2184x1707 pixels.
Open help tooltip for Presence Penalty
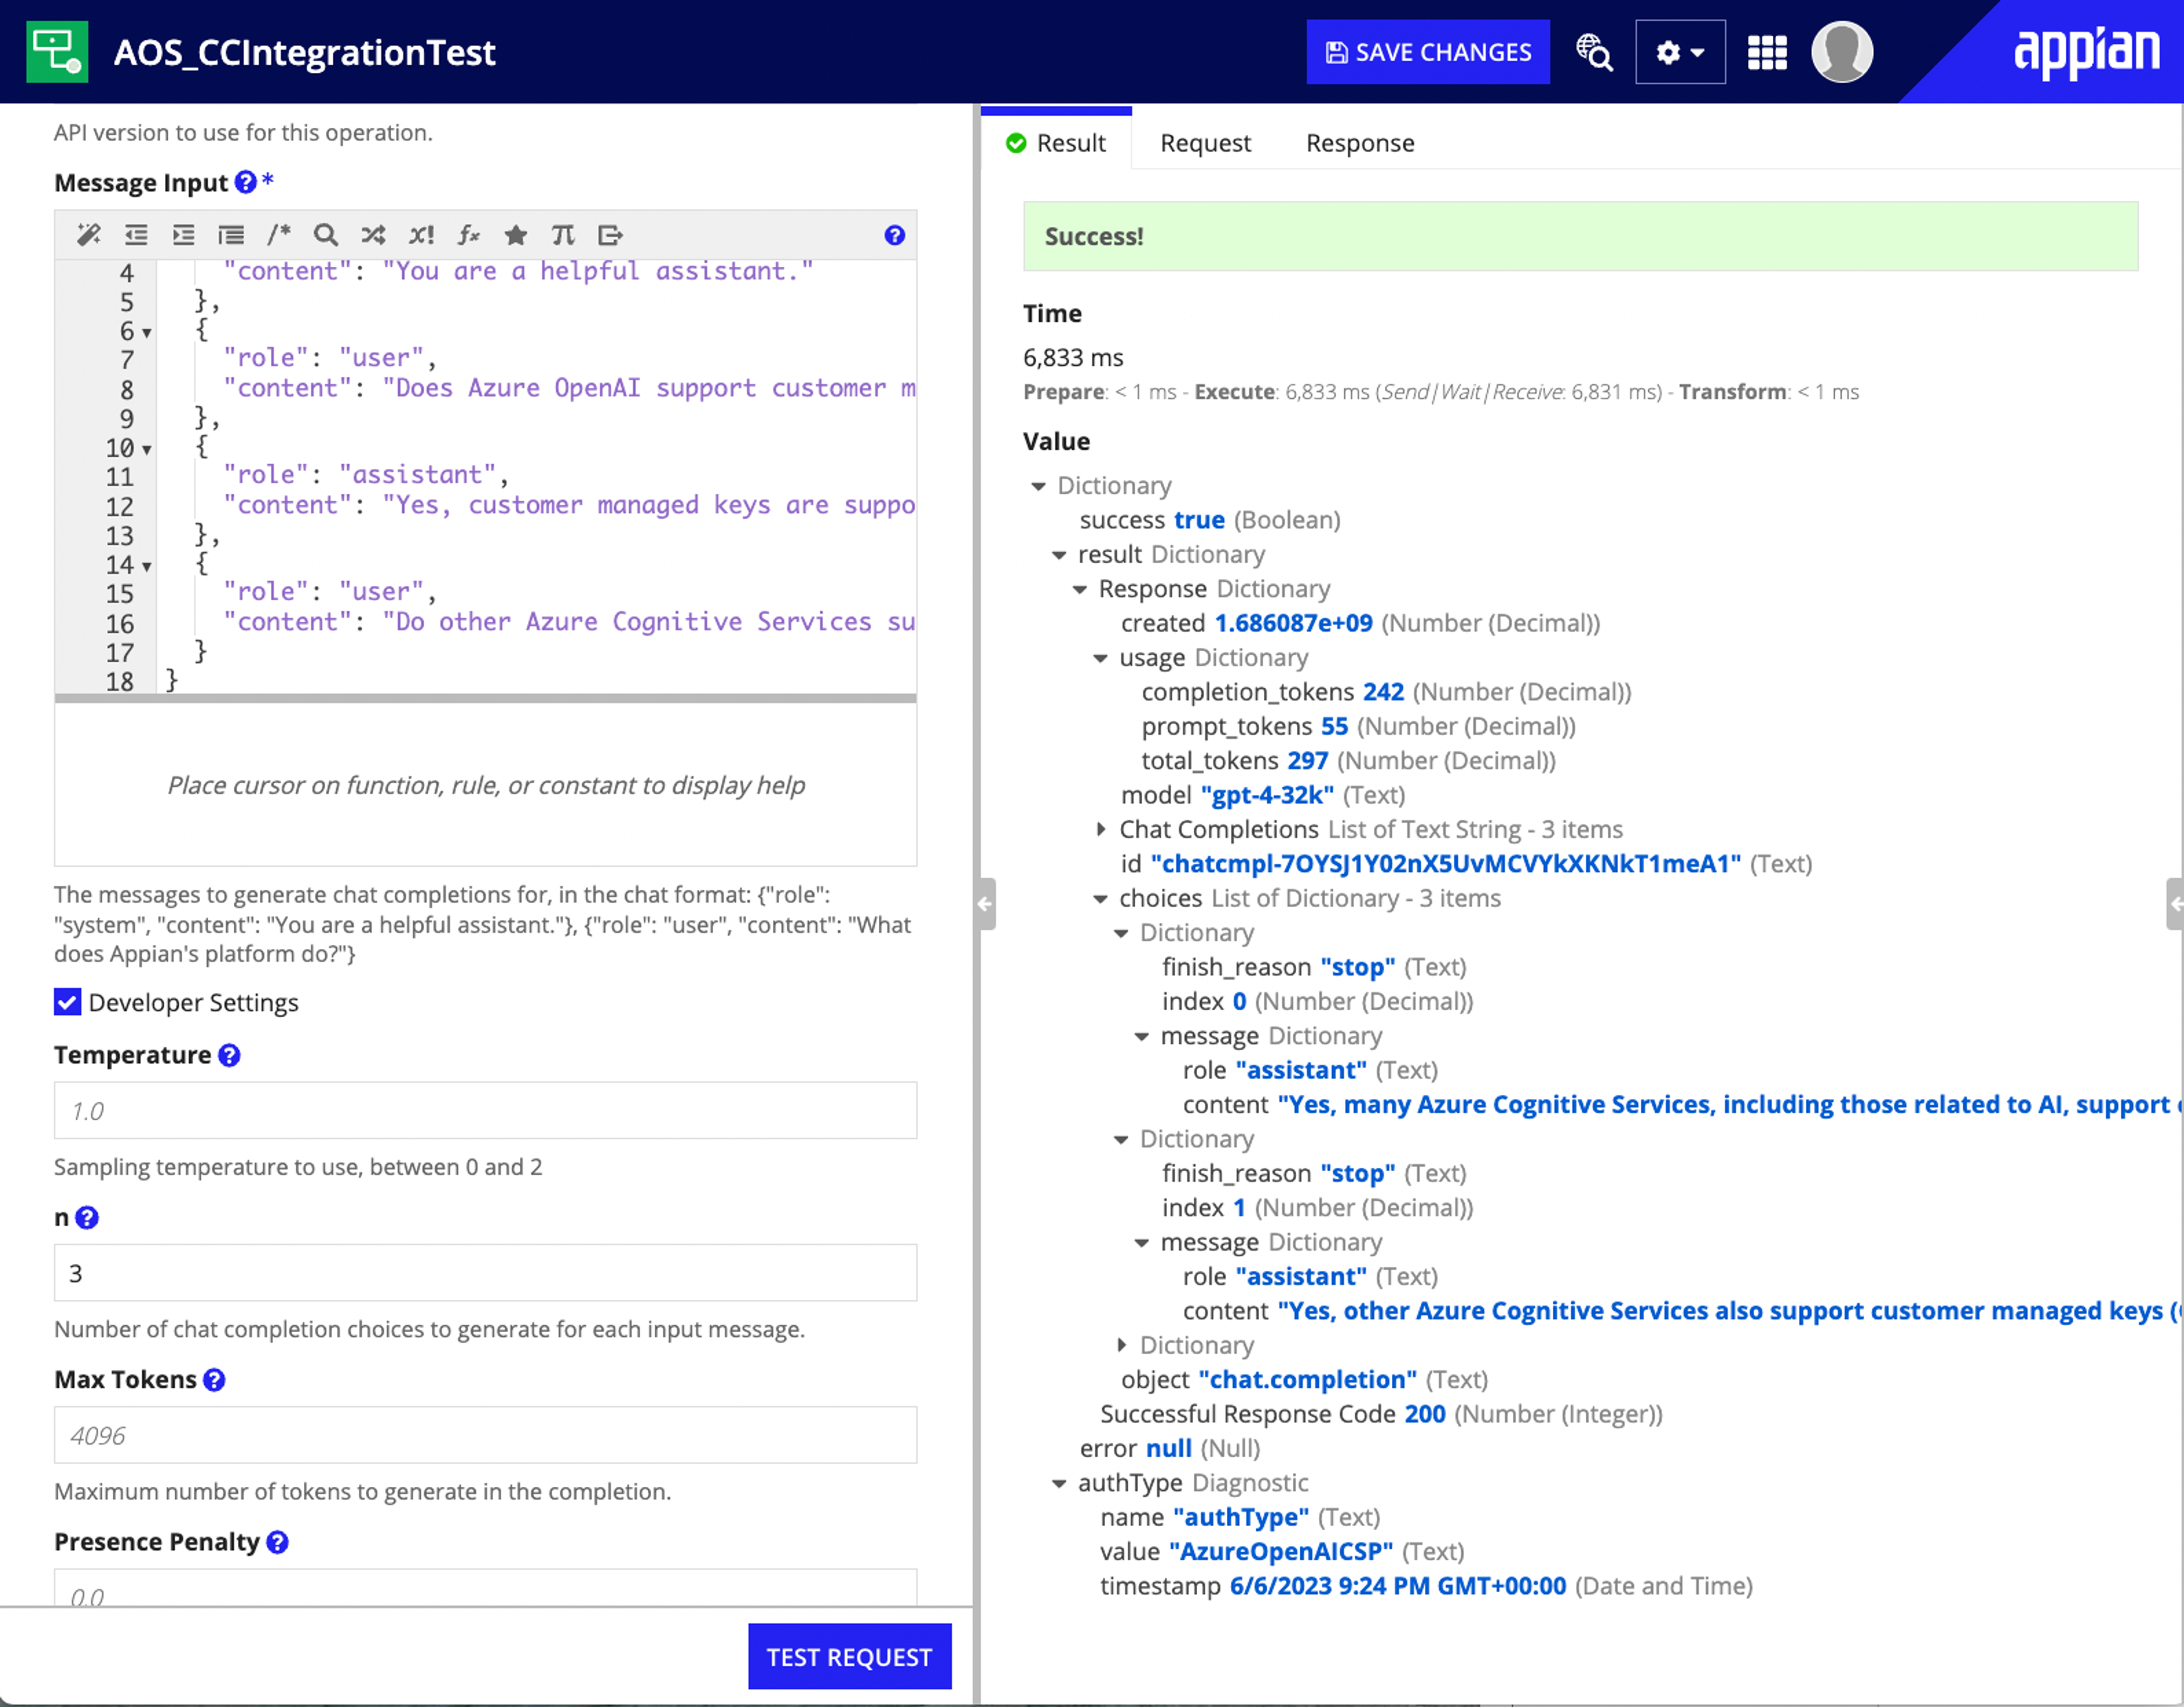tap(277, 1542)
